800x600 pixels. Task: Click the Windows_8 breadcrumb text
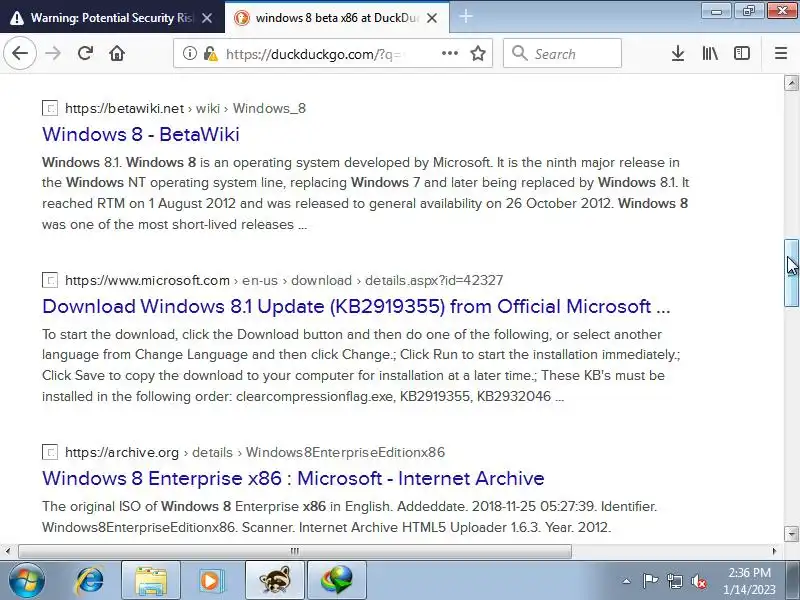coord(269,108)
